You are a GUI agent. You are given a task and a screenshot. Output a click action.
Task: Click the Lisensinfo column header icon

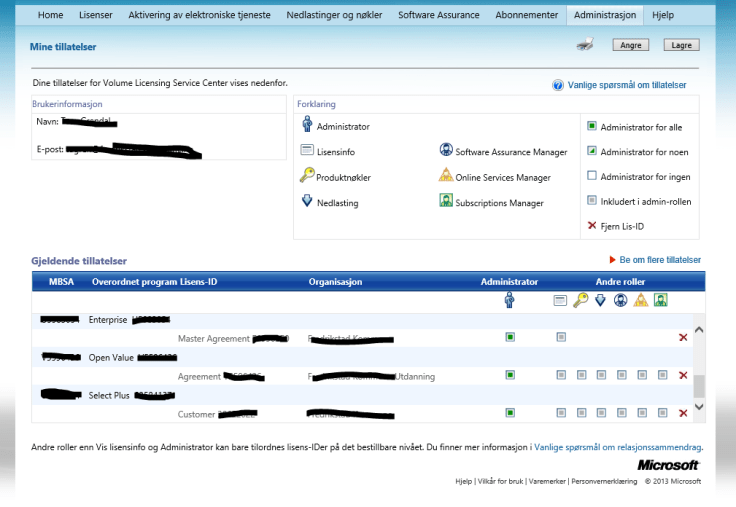[x=560, y=300]
